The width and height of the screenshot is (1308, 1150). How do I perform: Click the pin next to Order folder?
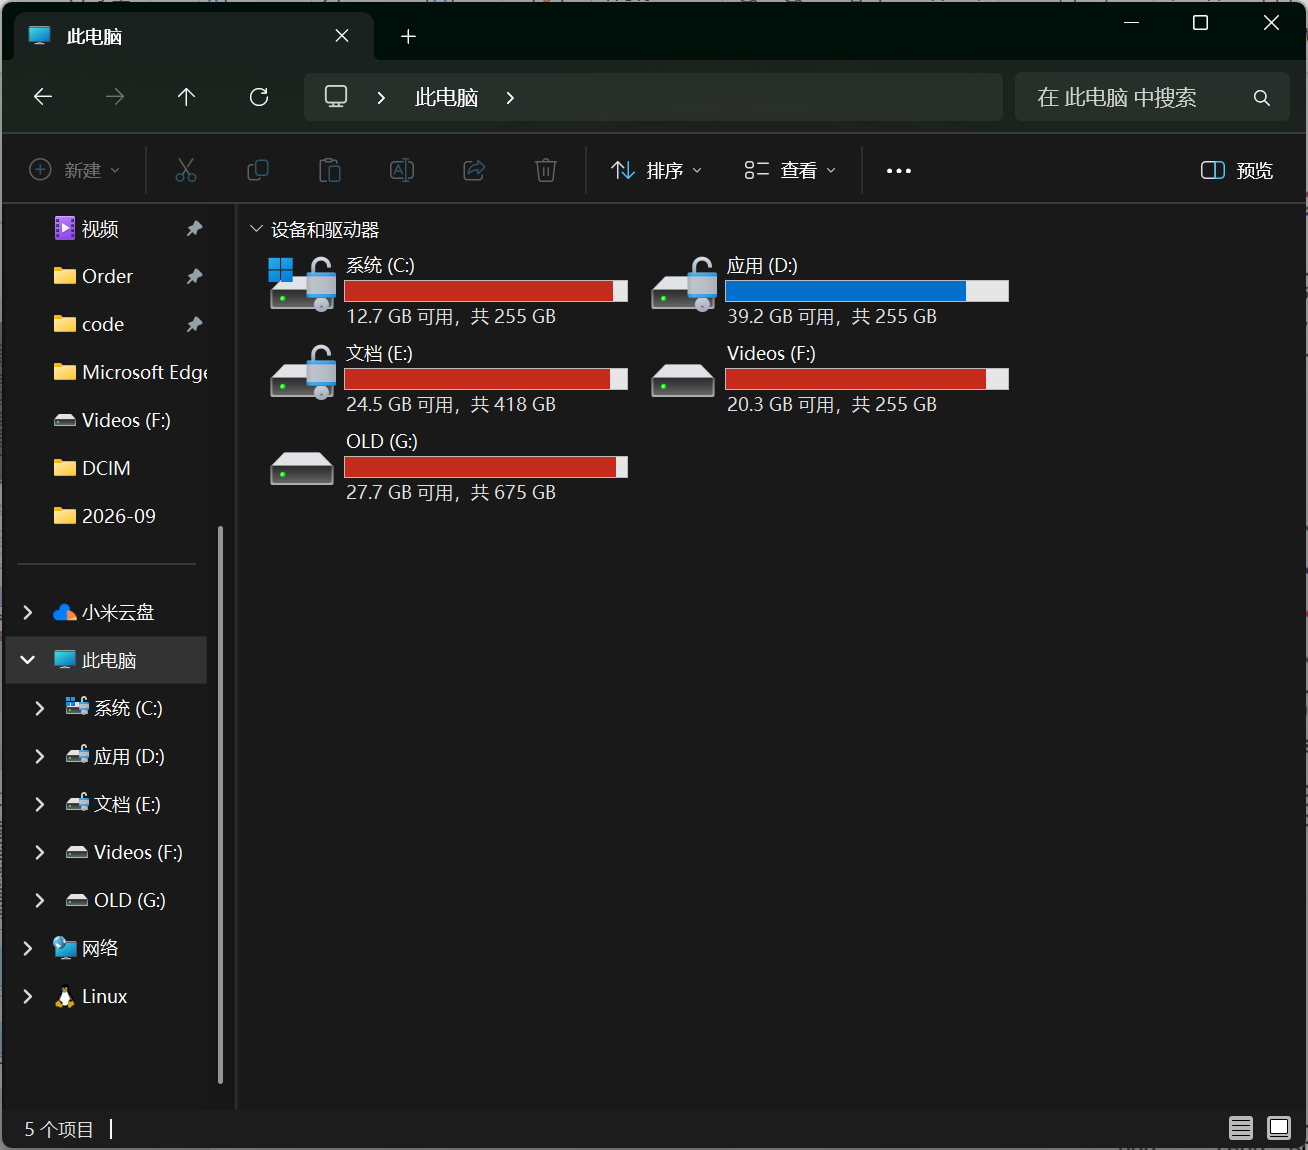click(194, 277)
